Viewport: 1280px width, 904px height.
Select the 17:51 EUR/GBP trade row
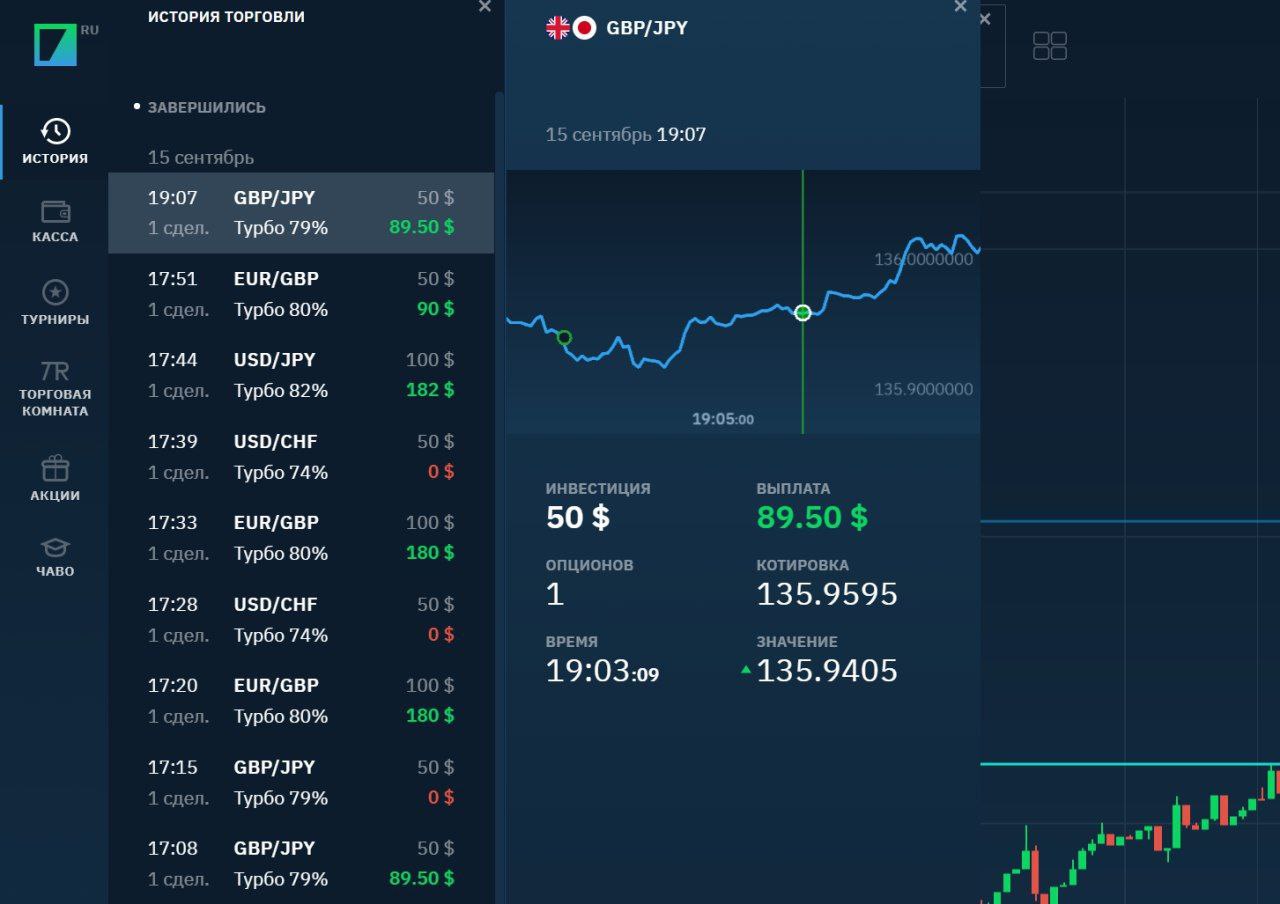click(x=301, y=294)
